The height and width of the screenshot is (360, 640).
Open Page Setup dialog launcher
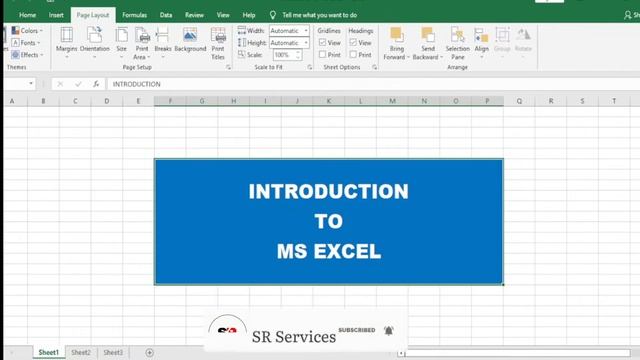(x=228, y=67)
